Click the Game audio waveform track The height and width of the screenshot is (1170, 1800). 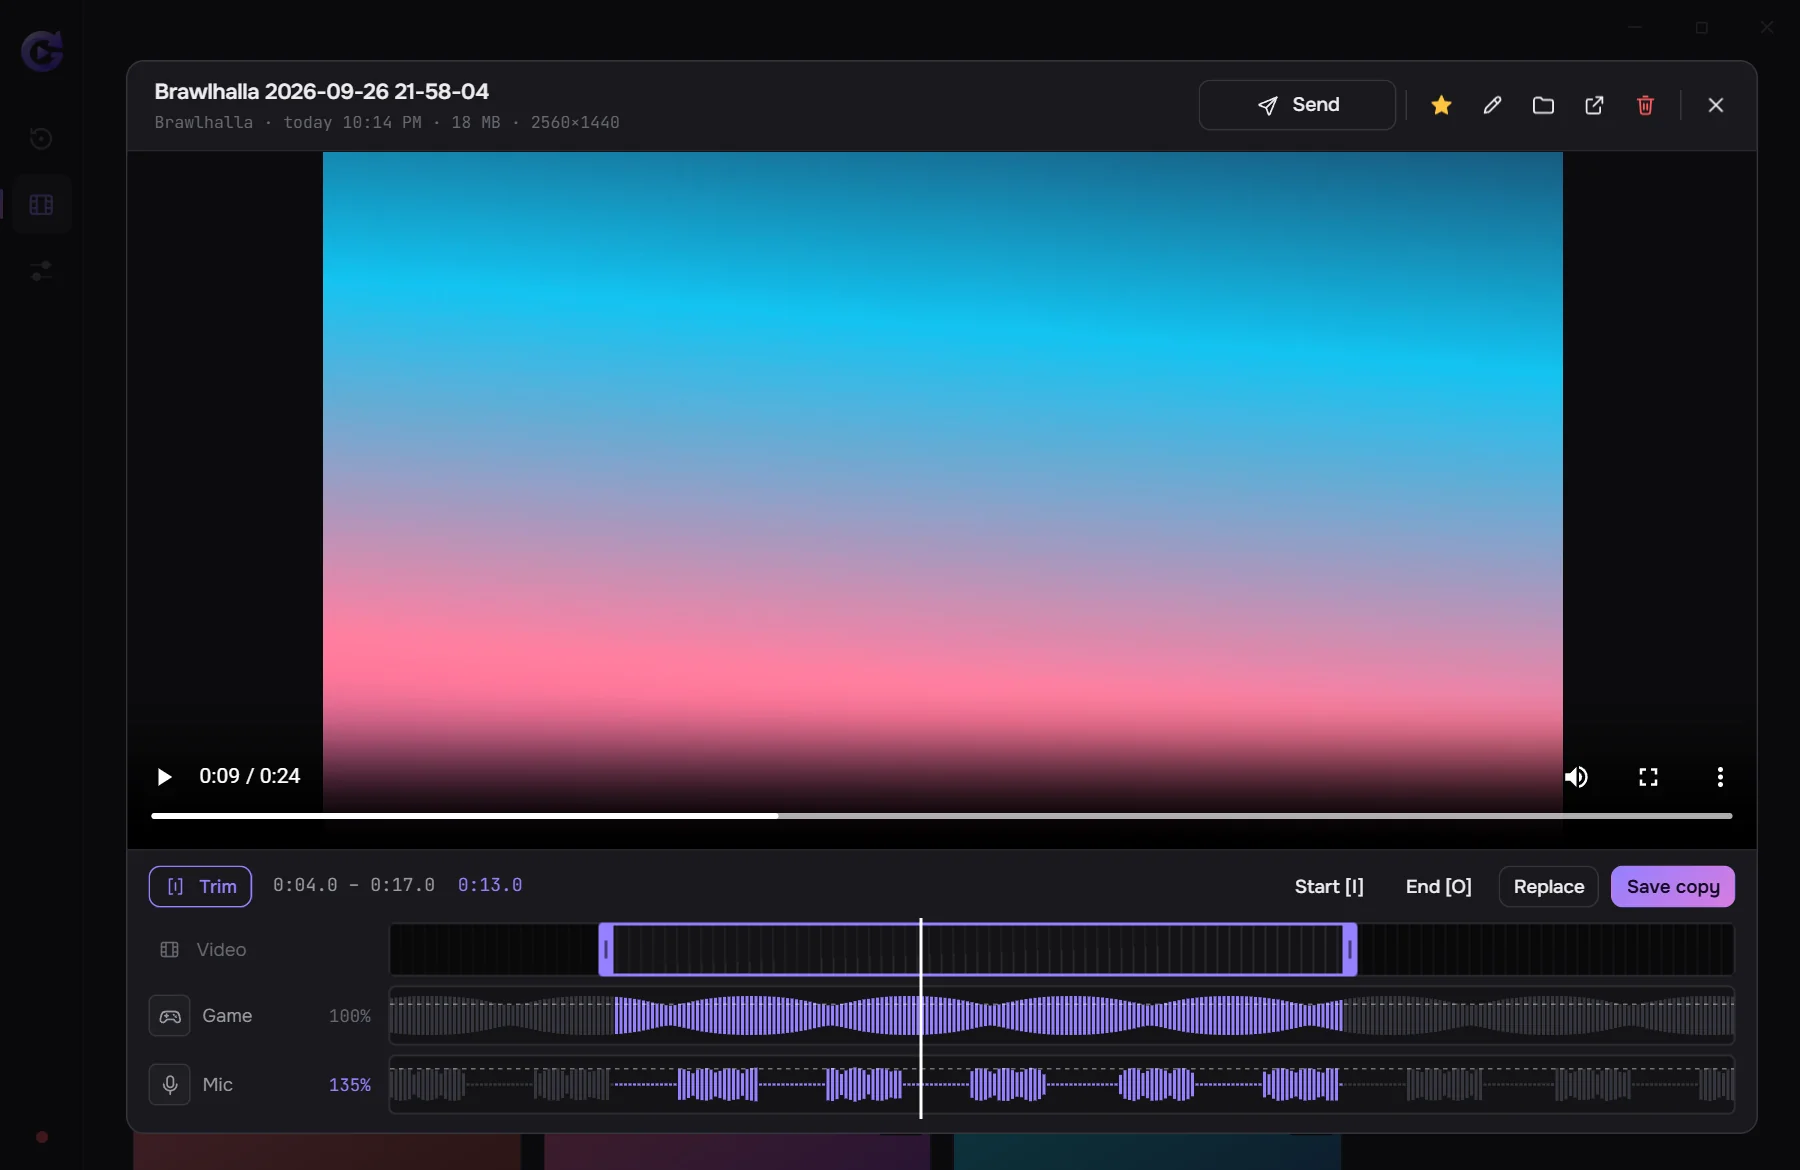point(1061,1016)
